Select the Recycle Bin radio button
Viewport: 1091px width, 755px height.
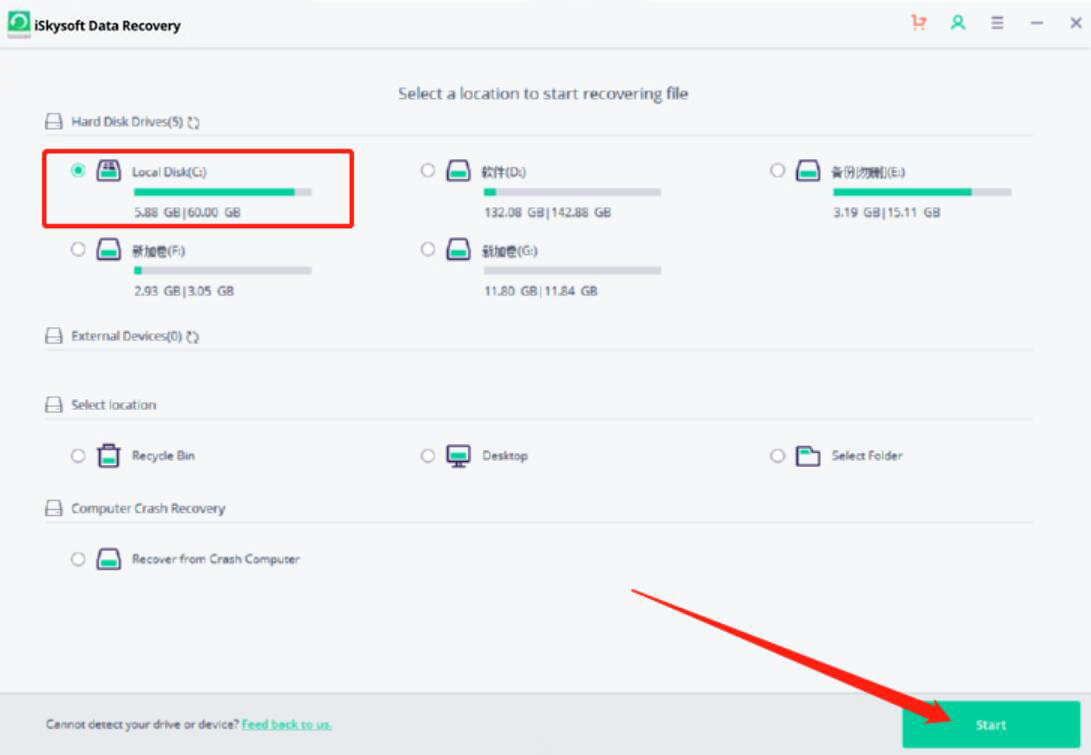point(78,456)
